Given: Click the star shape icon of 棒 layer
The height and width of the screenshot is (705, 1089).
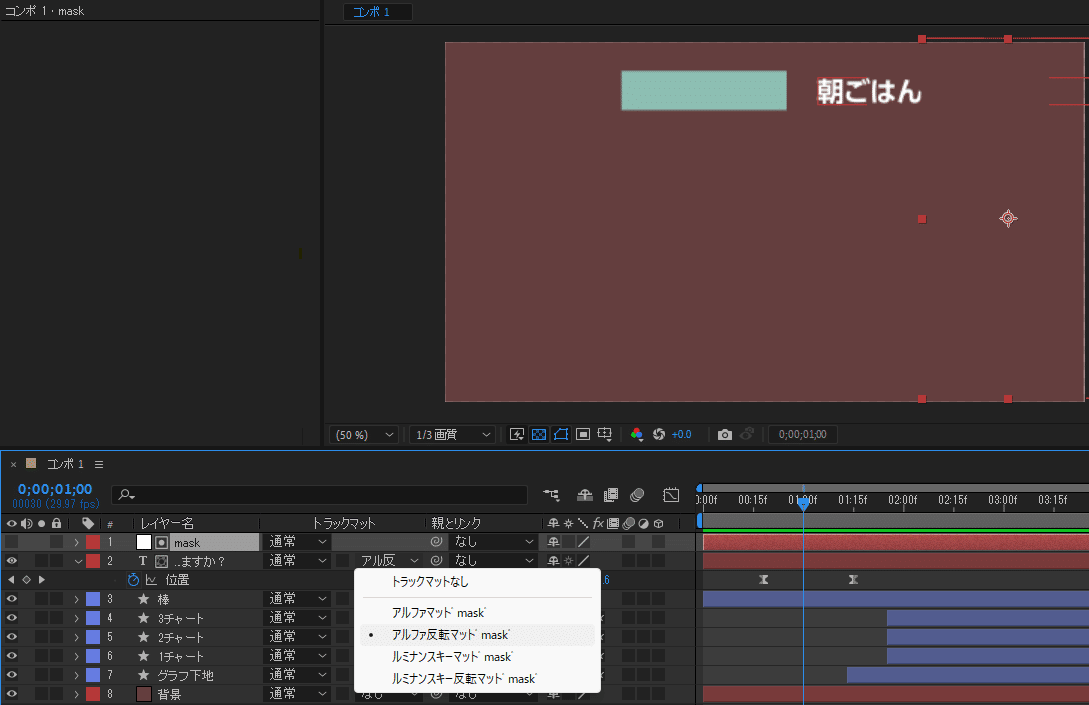Looking at the screenshot, I should pyautogui.click(x=144, y=599).
